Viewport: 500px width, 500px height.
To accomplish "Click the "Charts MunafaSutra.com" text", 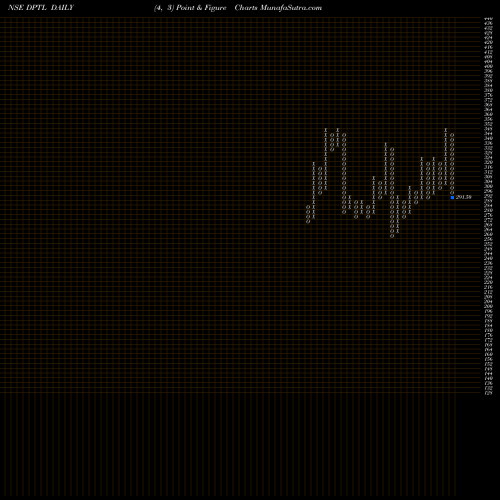I will tap(278, 8).
